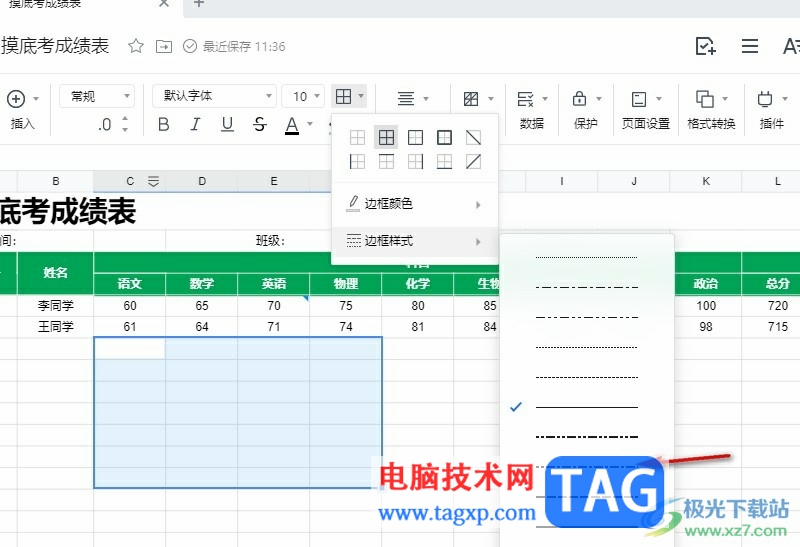Click the 姓名 header cell

pyautogui.click(x=56, y=273)
